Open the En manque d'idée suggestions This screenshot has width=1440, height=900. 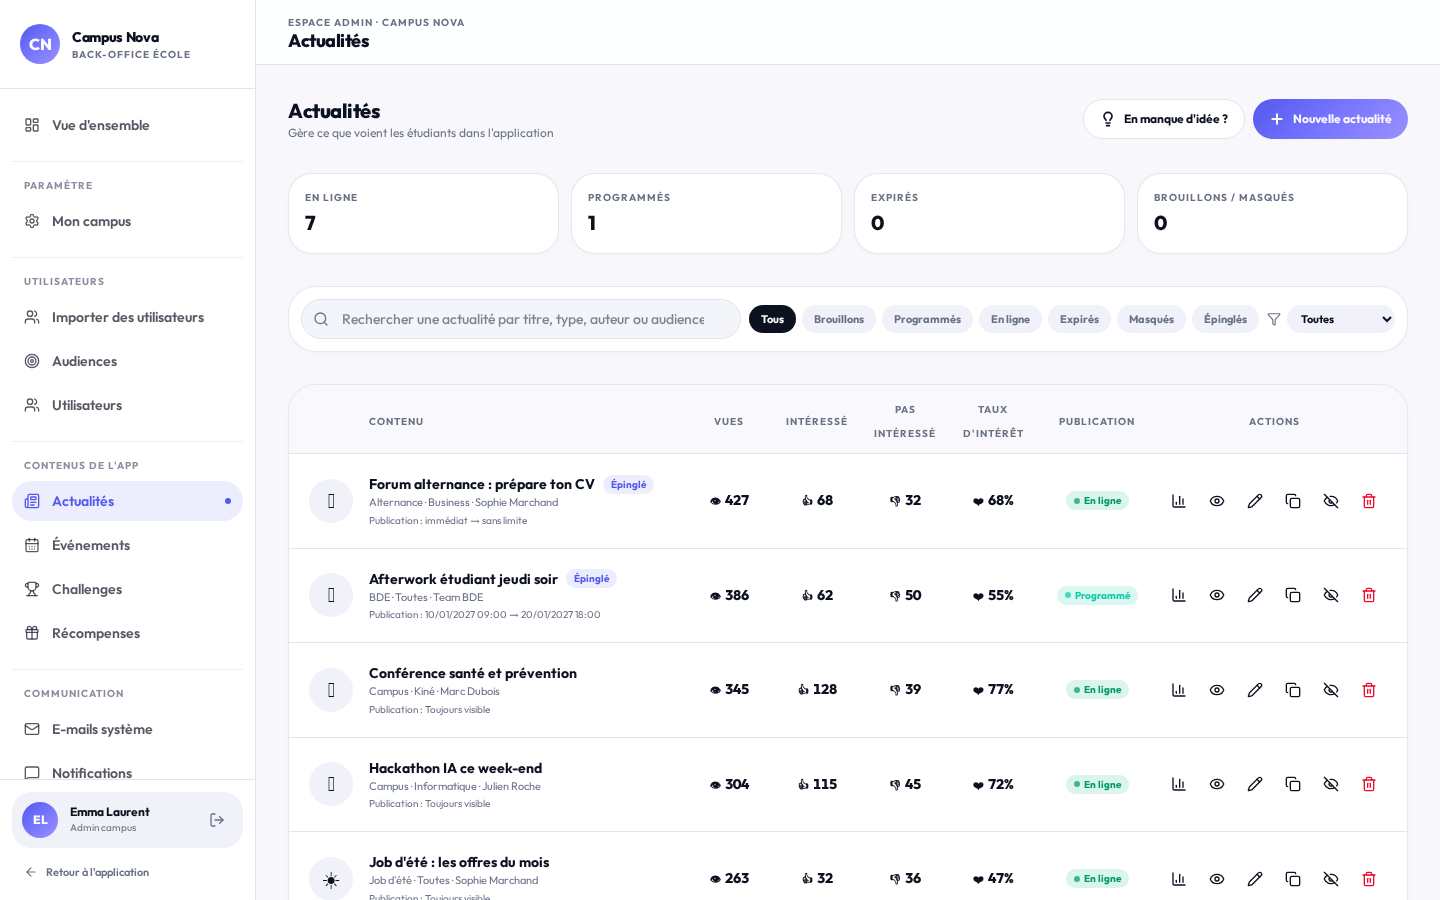pyautogui.click(x=1164, y=119)
